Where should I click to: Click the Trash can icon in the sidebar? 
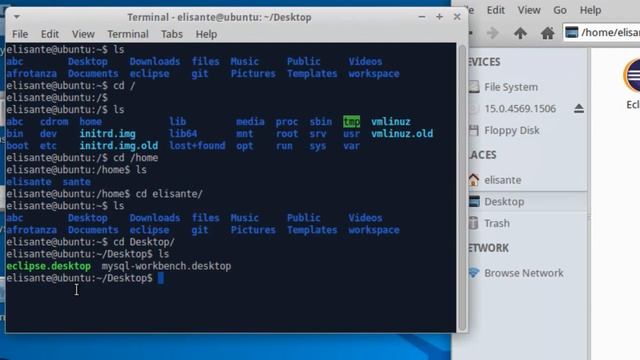(473, 223)
